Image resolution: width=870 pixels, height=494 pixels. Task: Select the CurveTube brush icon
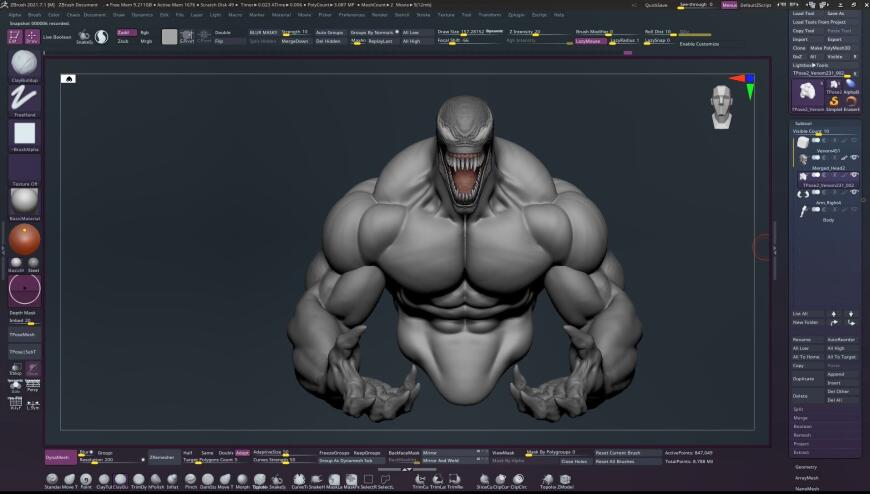299,479
